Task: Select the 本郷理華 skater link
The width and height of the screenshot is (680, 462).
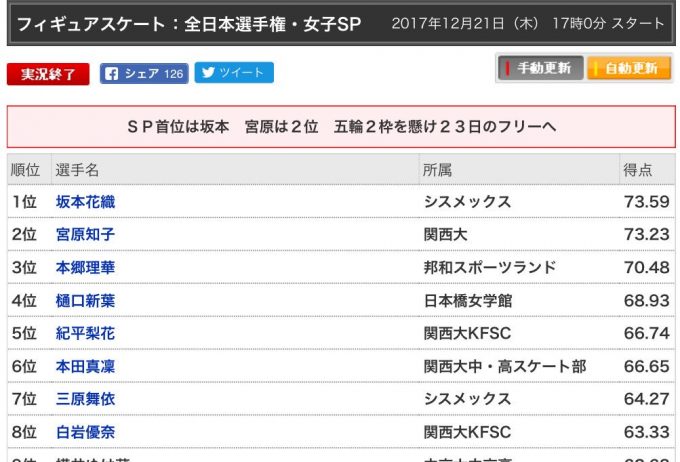Action: click(x=85, y=268)
